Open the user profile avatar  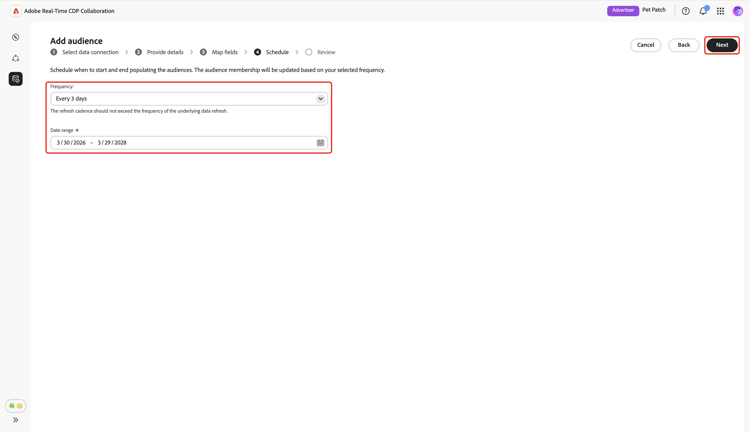point(738,11)
